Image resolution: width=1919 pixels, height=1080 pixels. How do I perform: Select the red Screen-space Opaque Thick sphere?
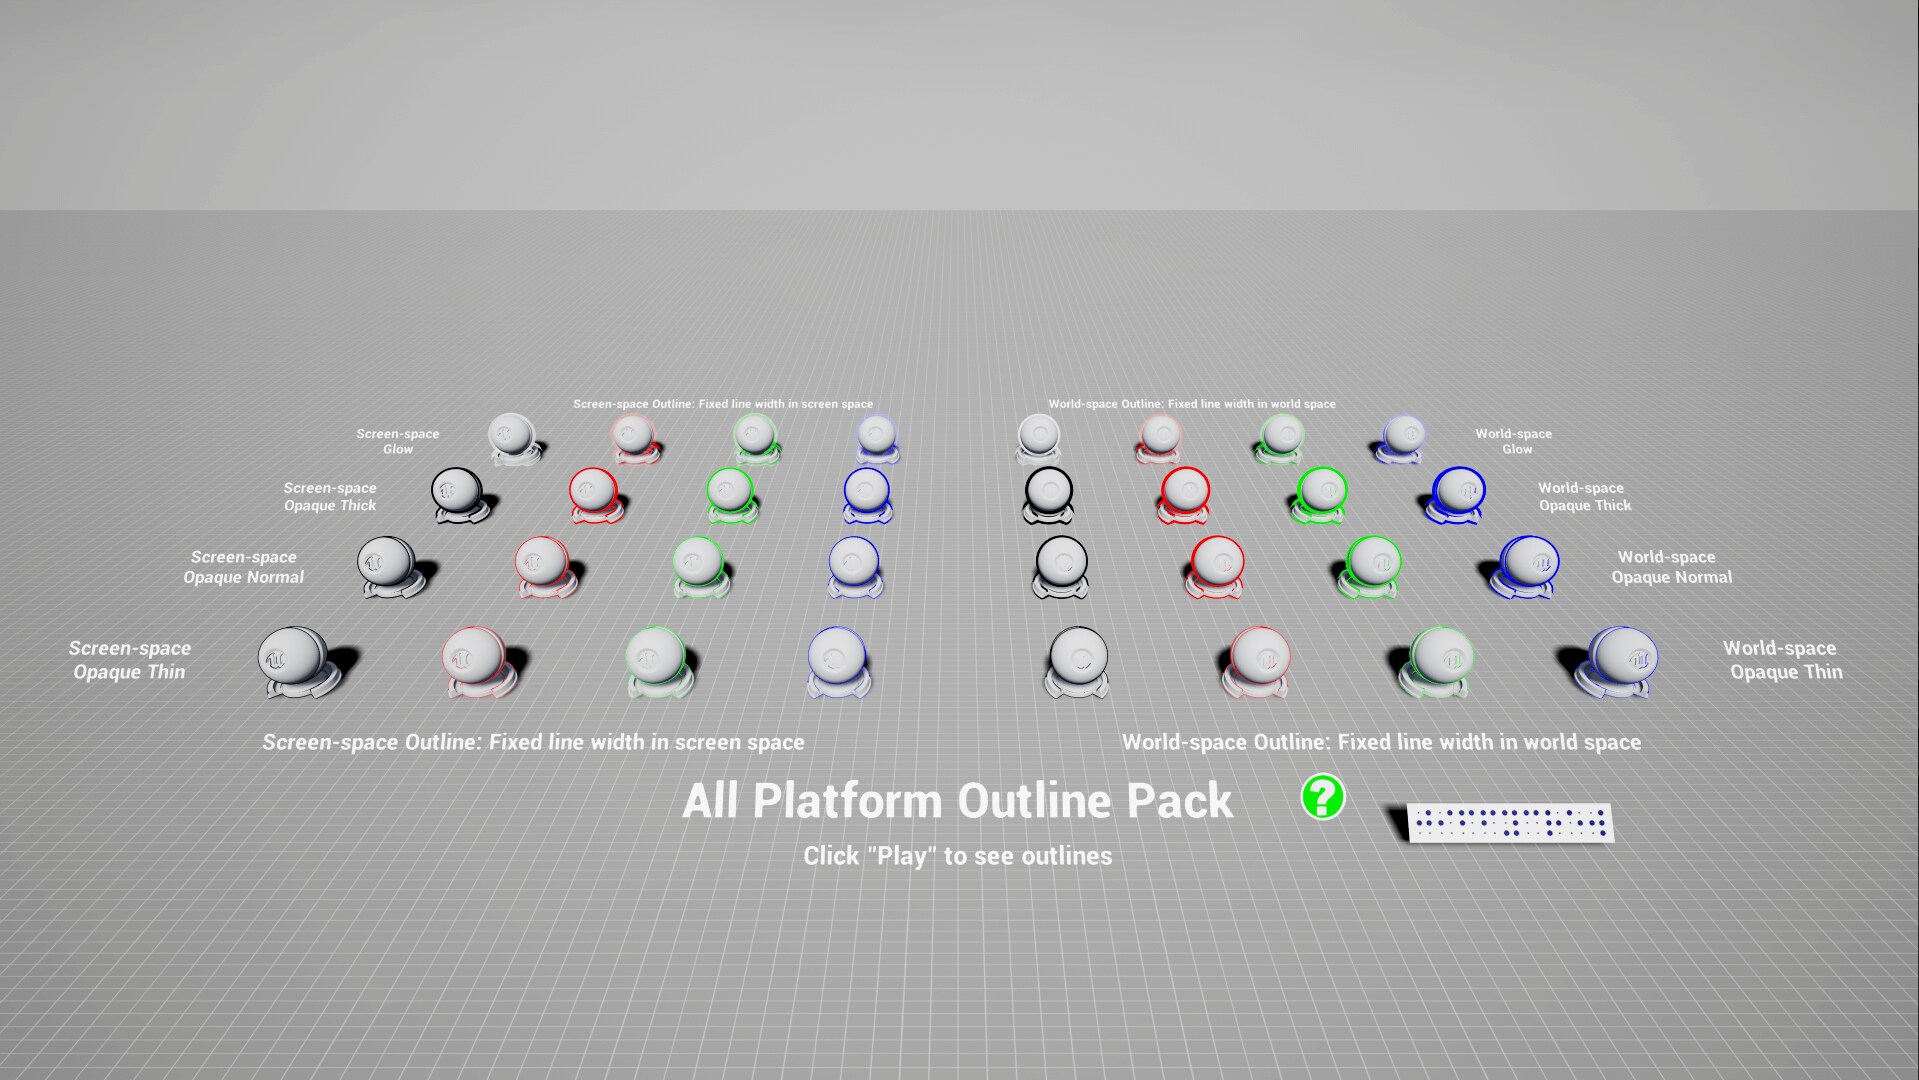[595, 490]
